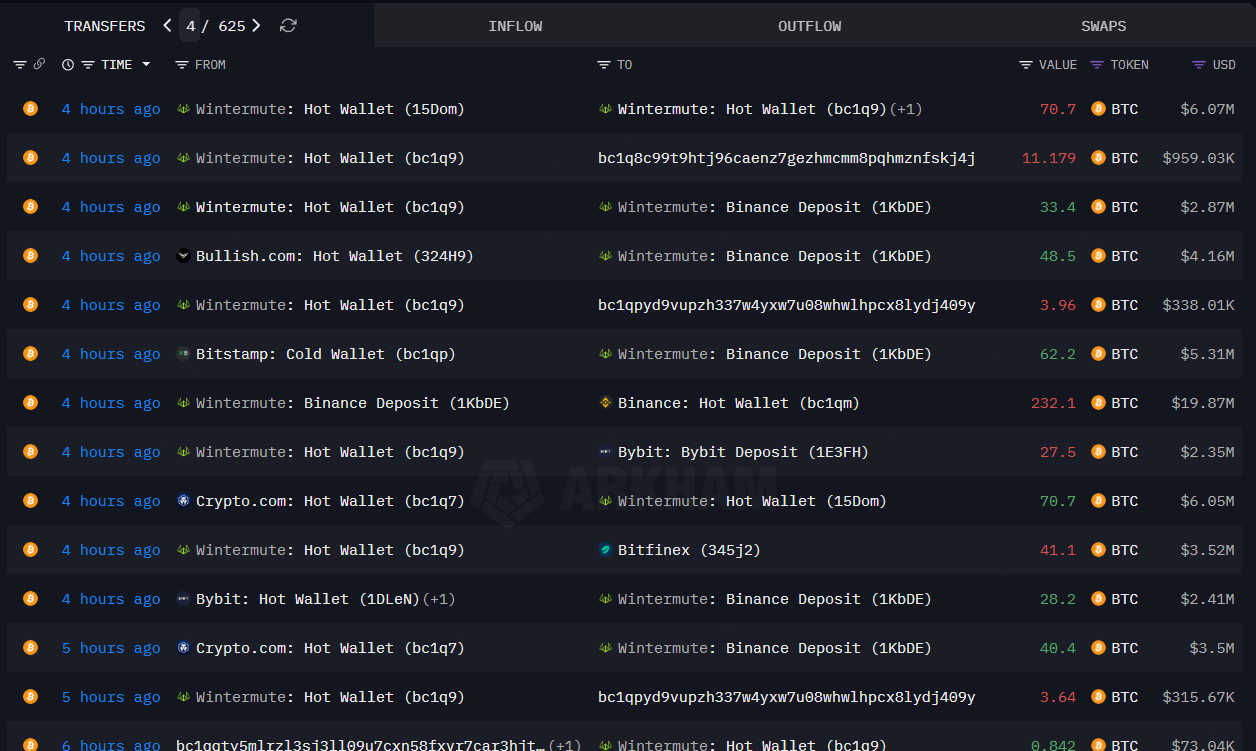Open address bc1q8c99t9htj96caenz7gezhmcmm8pqhmznfskj4j
The width and height of the screenshot is (1256, 751).
(787, 158)
